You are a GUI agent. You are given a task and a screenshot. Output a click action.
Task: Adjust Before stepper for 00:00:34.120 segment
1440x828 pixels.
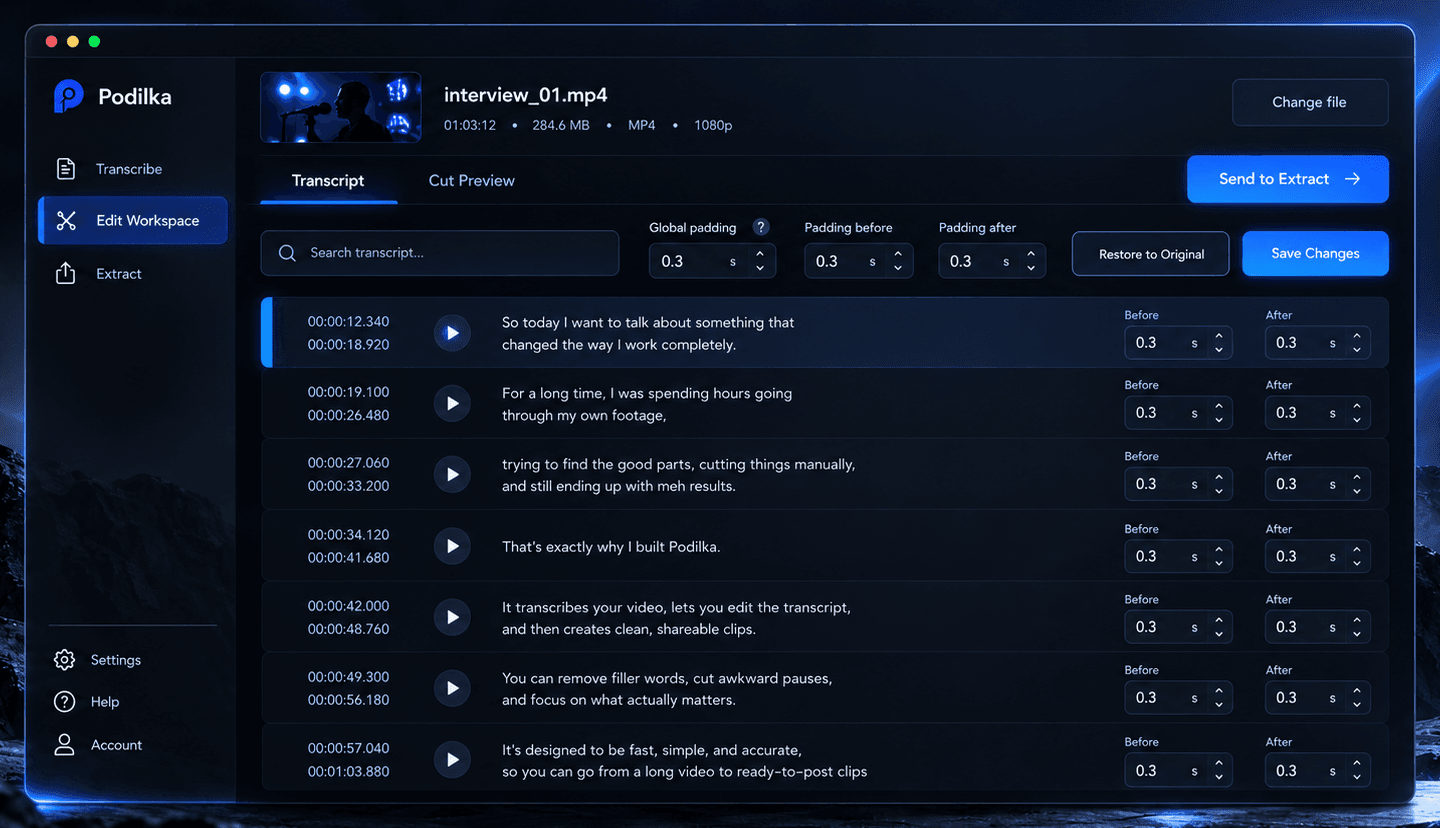pyautogui.click(x=1219, y=557)
